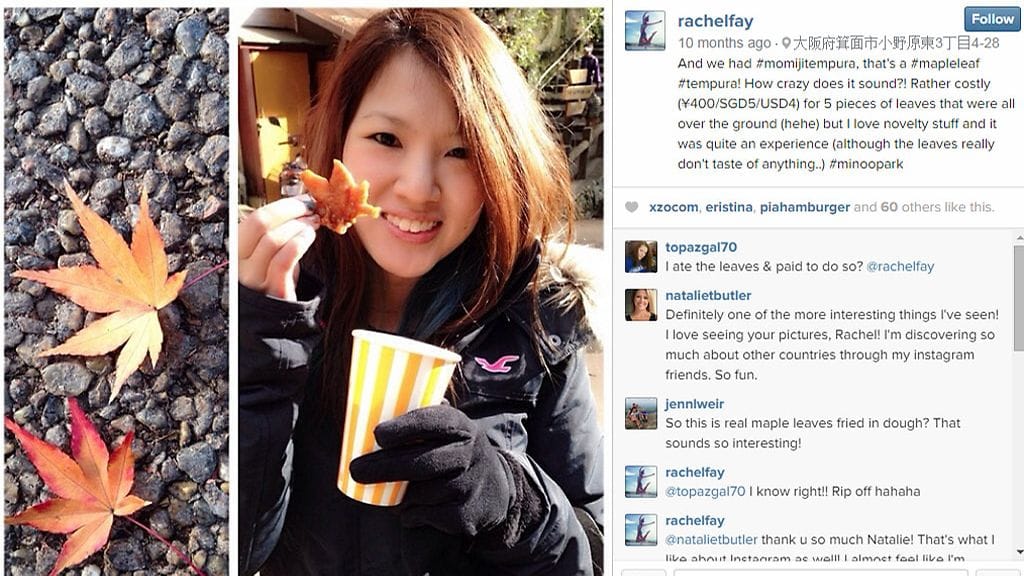Click the comments scrollbar up arrow
The height and width of the screenshot is (576, 1024).
click(x=1019, y=238)
